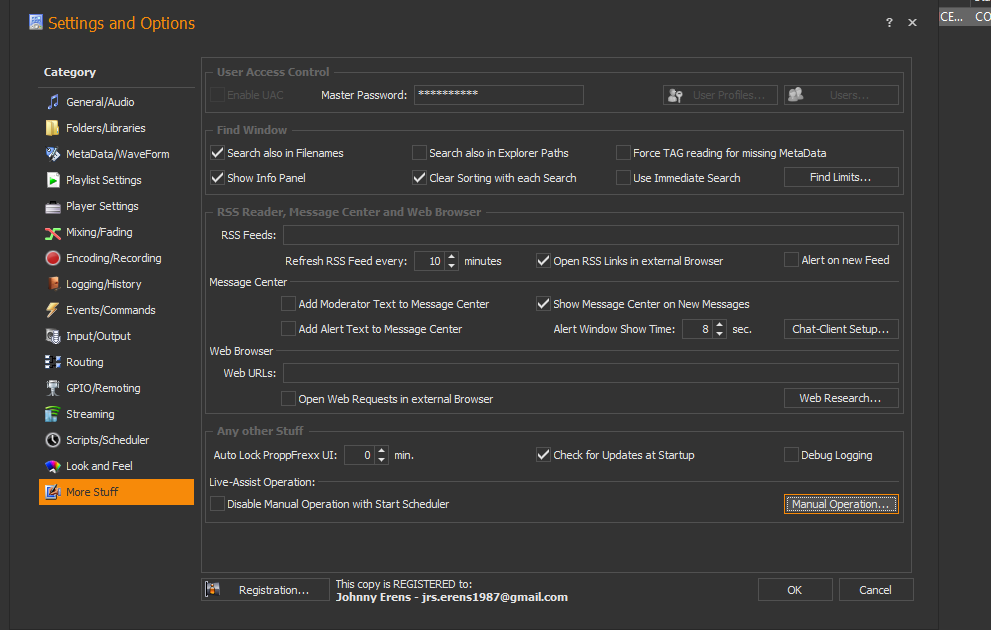Open the Find Limits dialog

click(x=841, y=178)
